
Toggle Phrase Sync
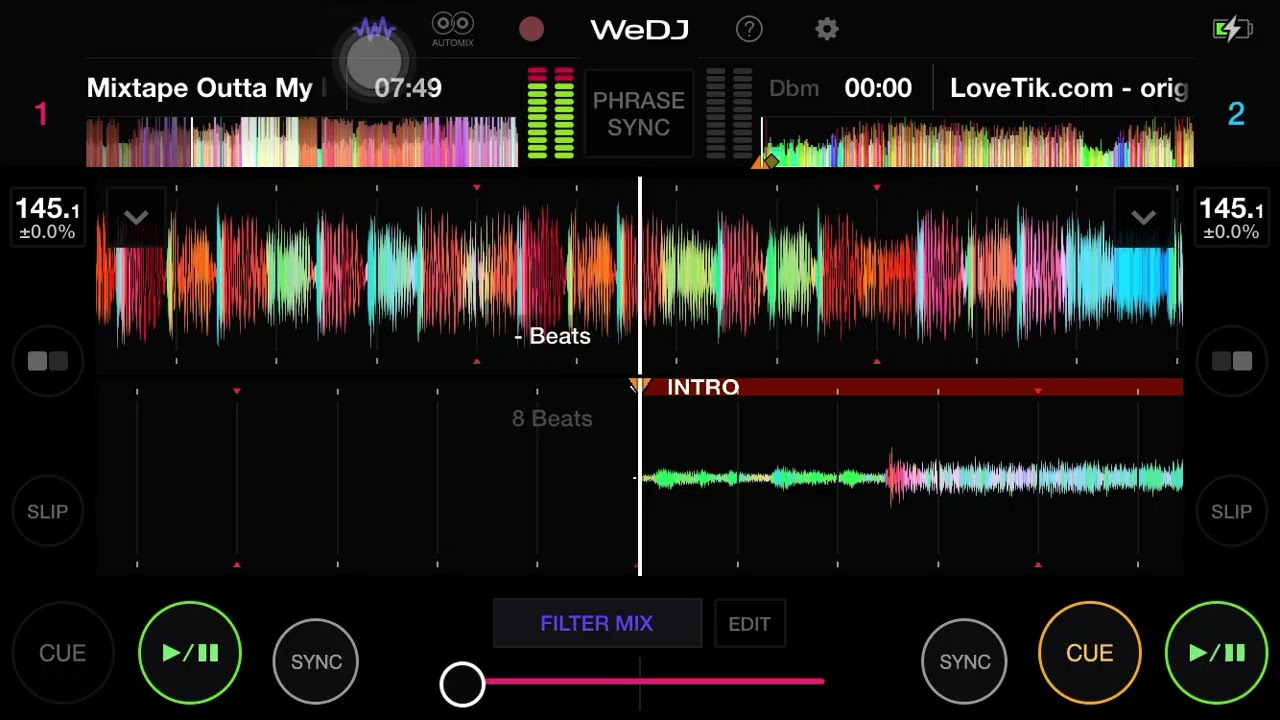pyautogui.click(x=639, y=114)
